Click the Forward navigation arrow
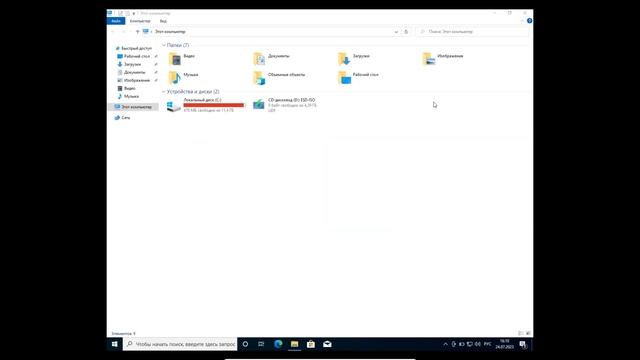The width and height of the screenshot is (640, 360). pos(123,32)
